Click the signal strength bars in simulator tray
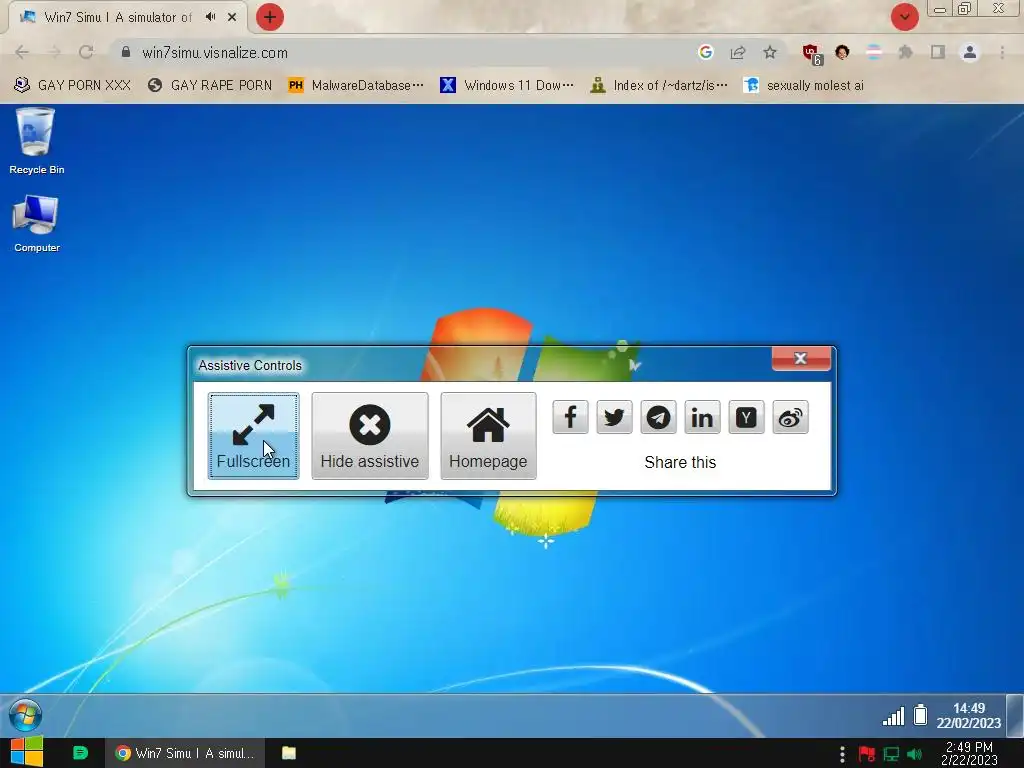 click(893, 716)
